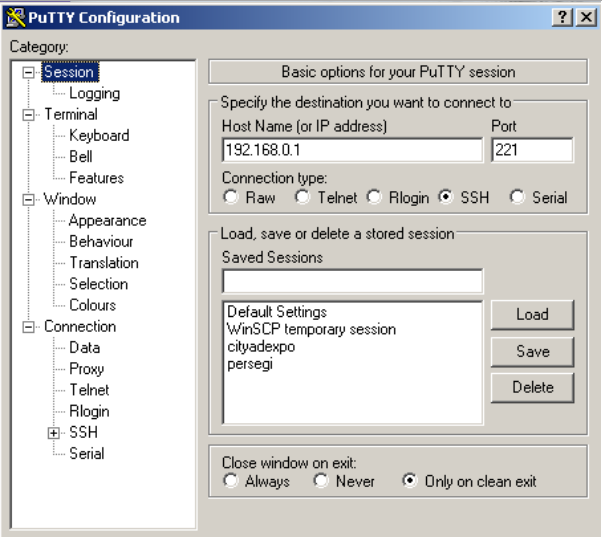
Task: Click the Port field showing 221
Action: click(532, 150)
